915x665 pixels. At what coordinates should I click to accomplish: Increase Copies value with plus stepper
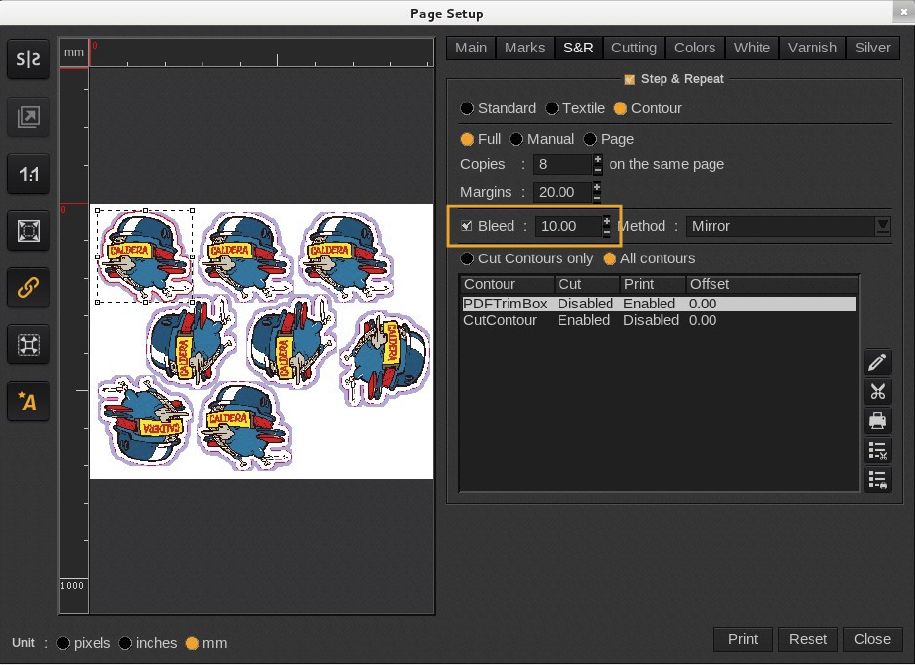(x=598, y=159)
